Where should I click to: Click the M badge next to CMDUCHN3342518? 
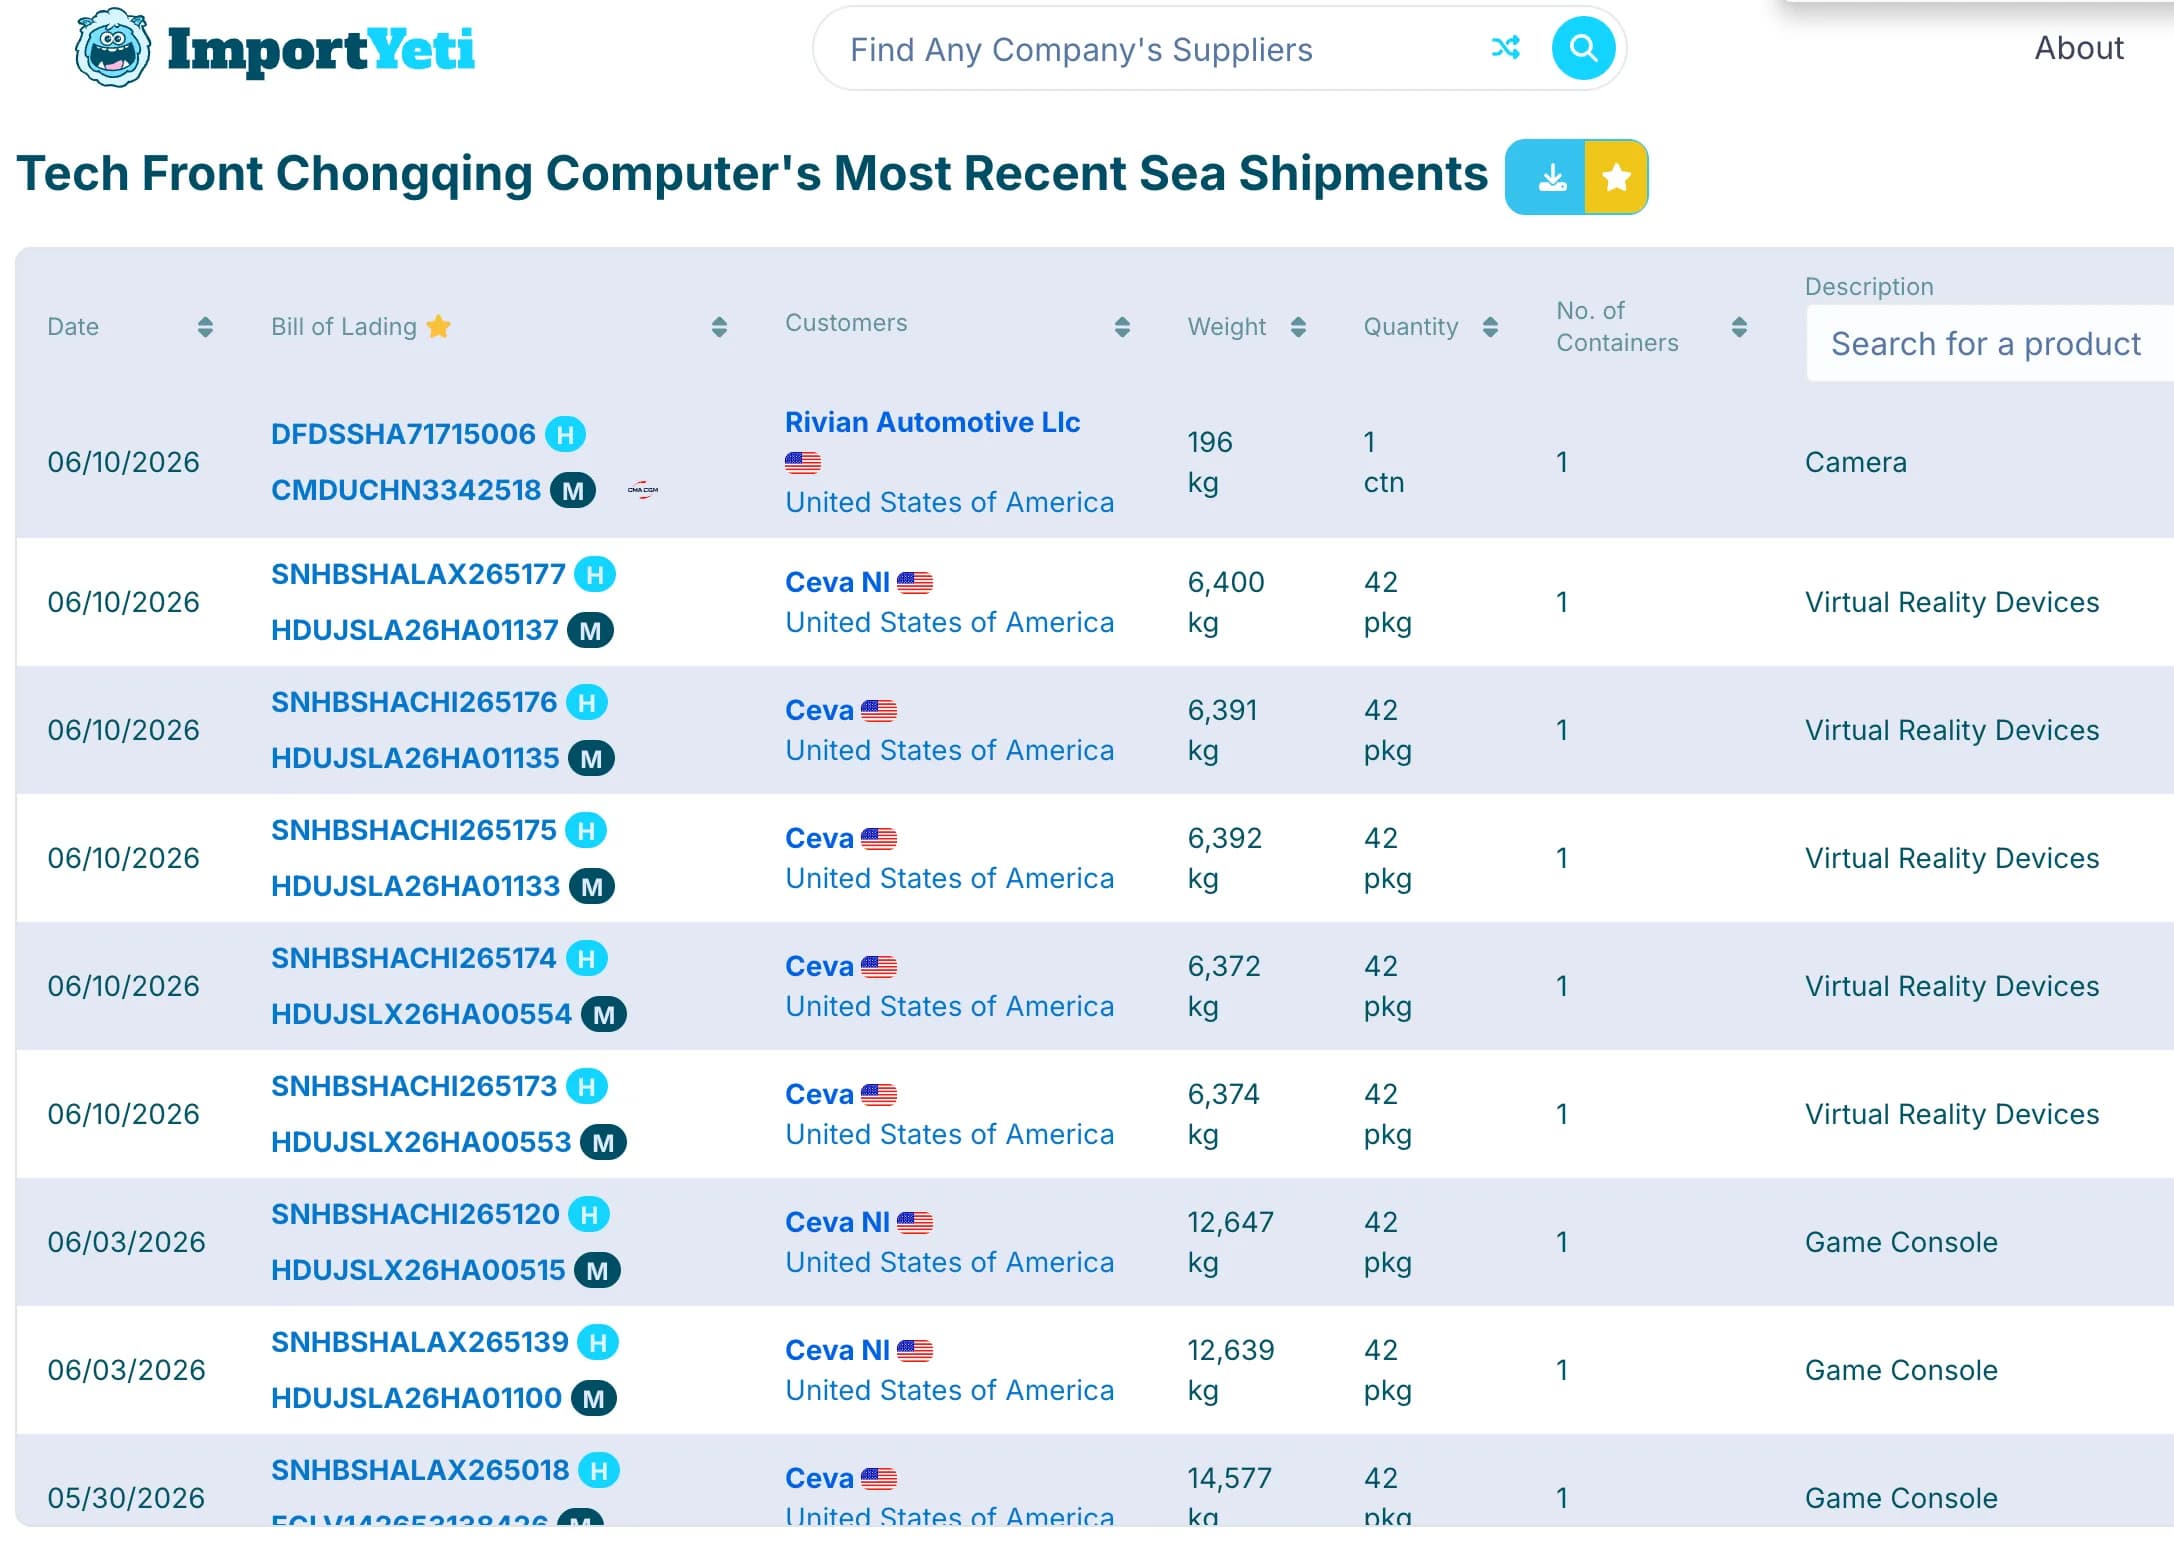pyautogui.click(x=573, y=490)
